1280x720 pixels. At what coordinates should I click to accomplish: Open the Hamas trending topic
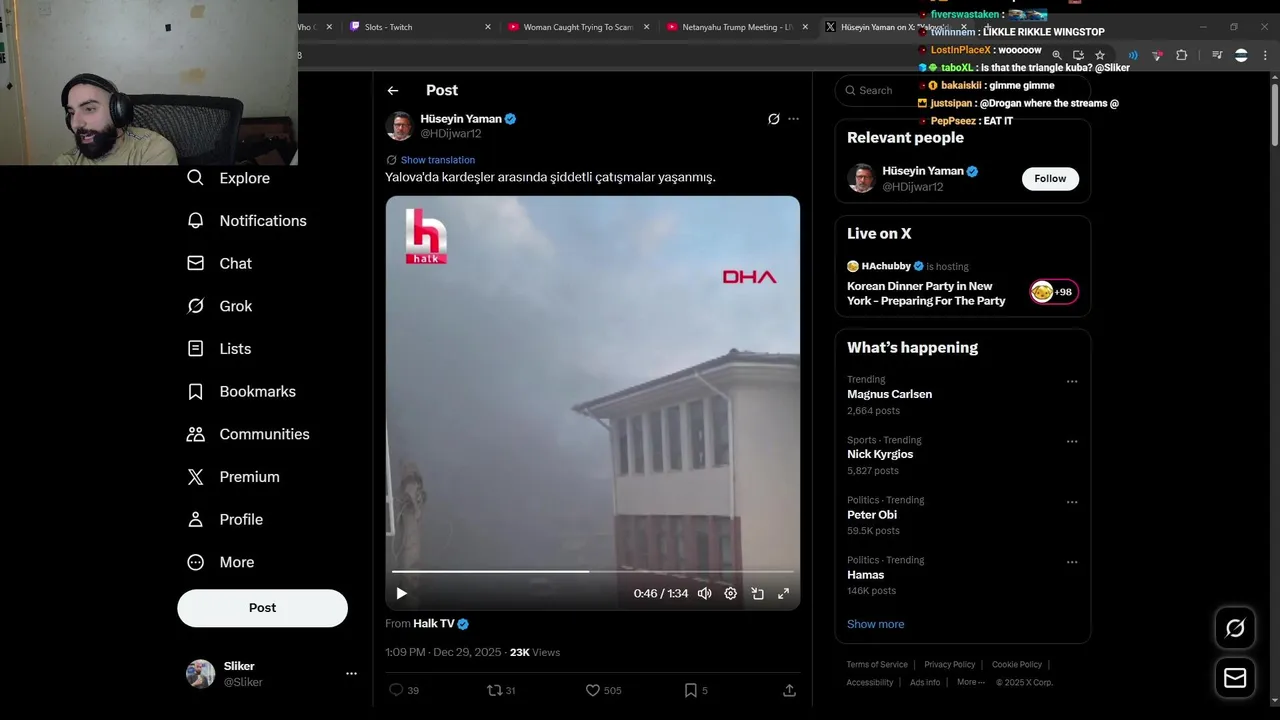(866, 575)
